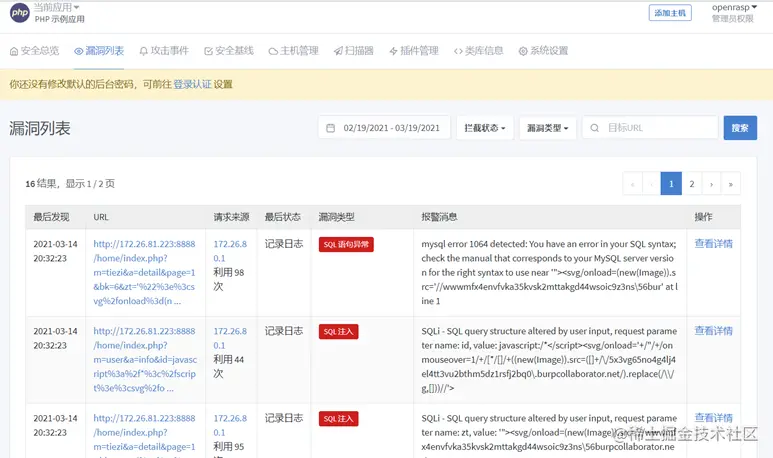Click the date range 02/19/2021 - 03/19/2021 field

point(385,128)
